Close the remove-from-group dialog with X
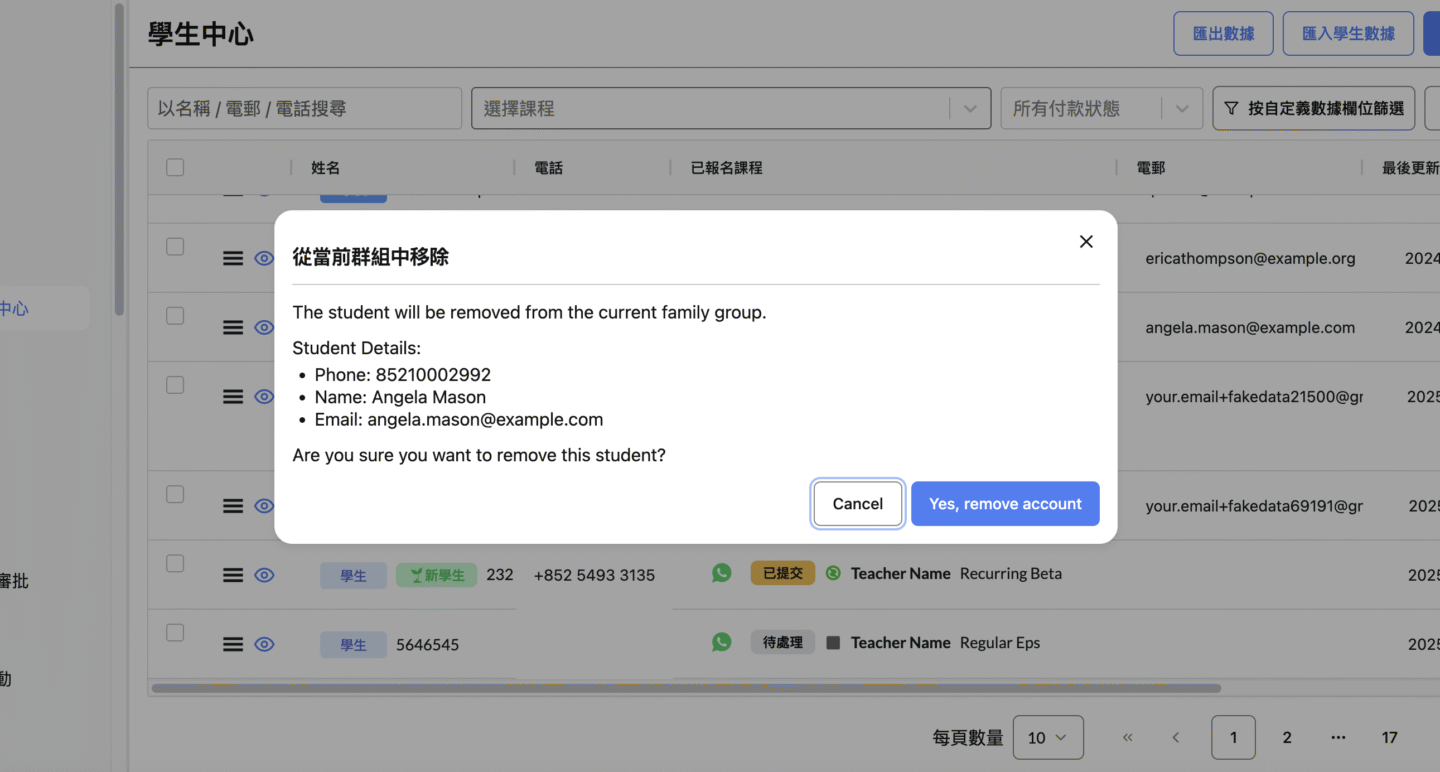 pyautogui.click(x=1086, y=242)
